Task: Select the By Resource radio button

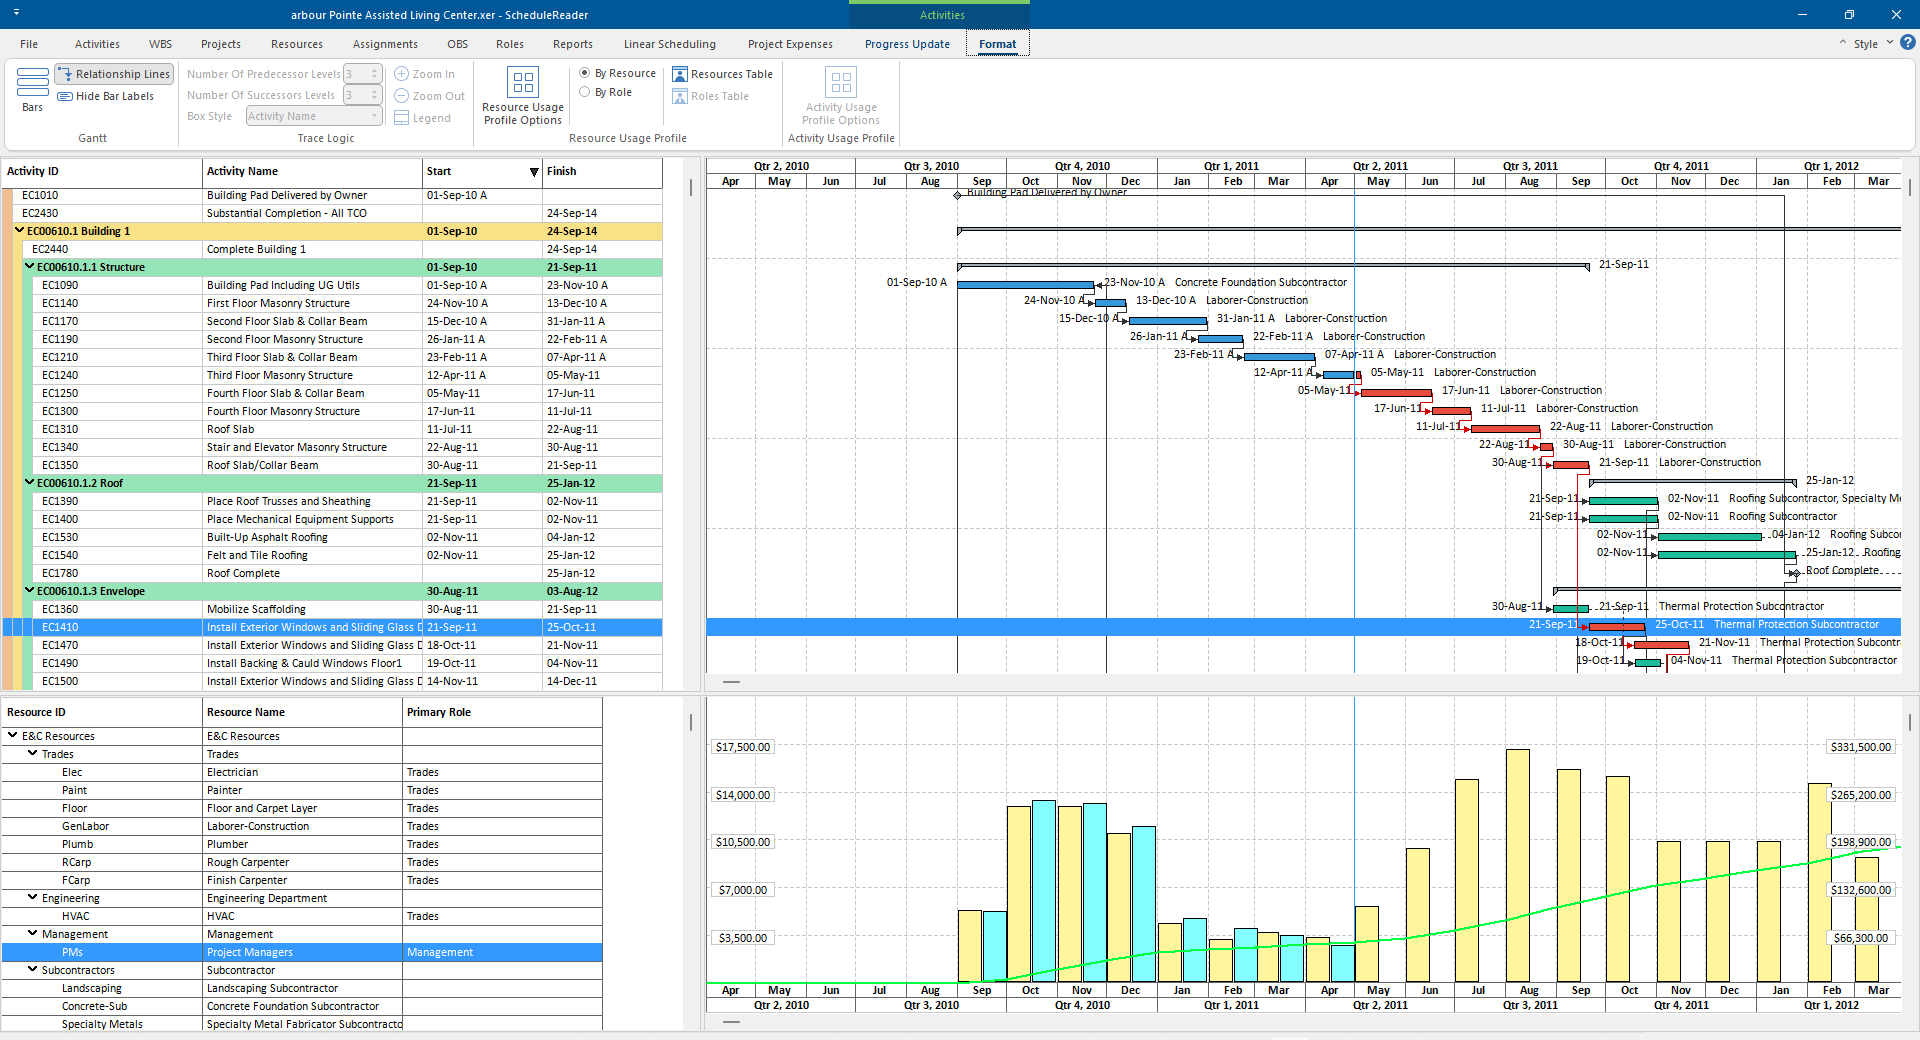Action: (585, 73)
